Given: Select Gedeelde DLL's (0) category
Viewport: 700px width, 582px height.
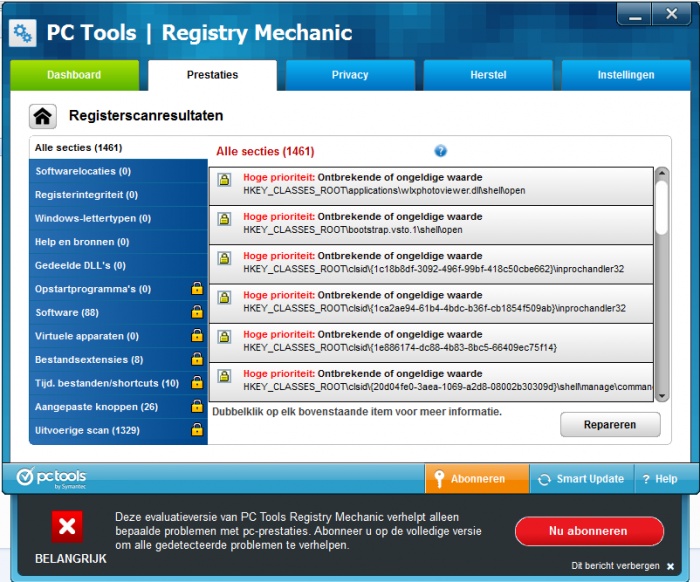Looking at the screenshot, I should coord(118,266).
